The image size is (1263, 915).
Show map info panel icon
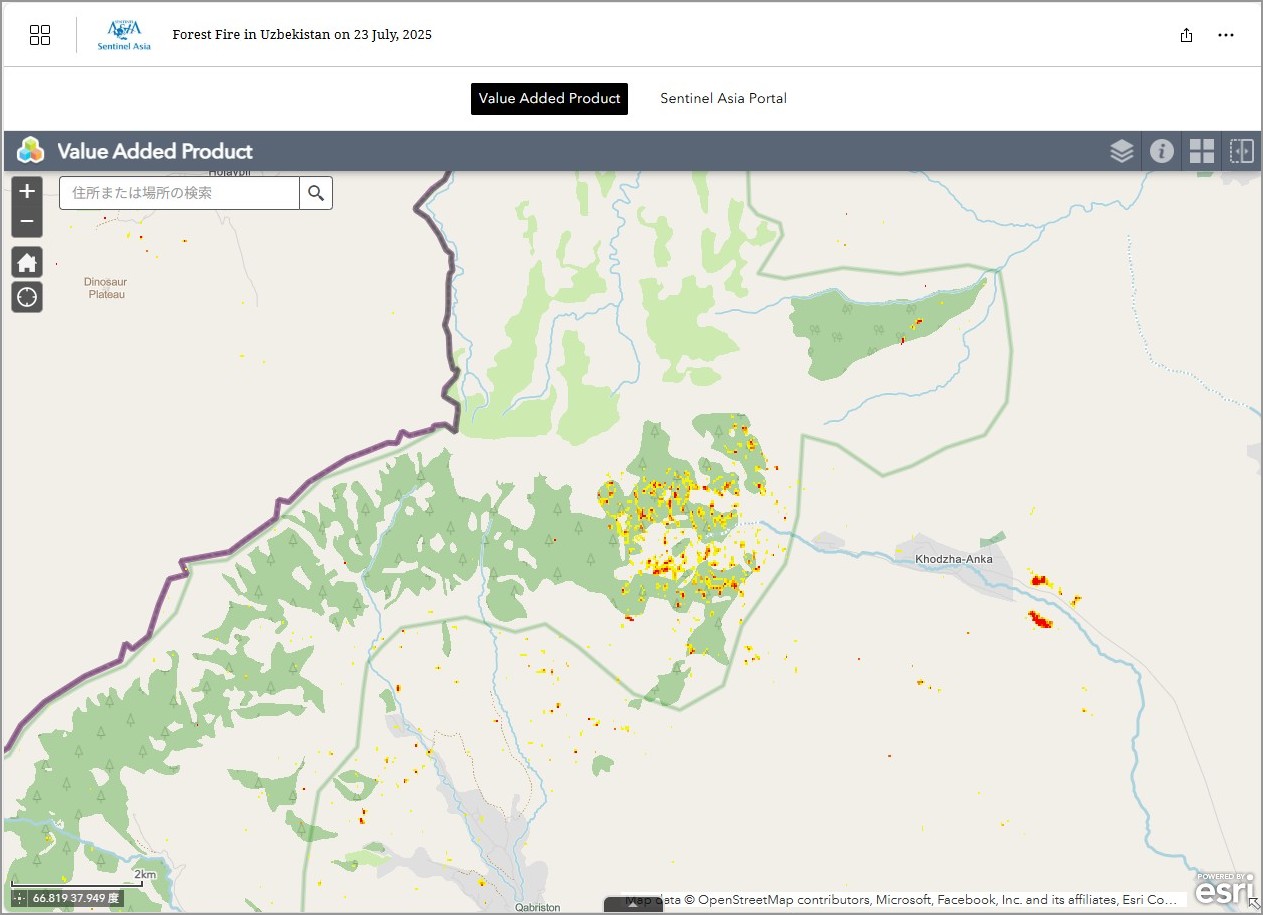(x=1161, y=151)
